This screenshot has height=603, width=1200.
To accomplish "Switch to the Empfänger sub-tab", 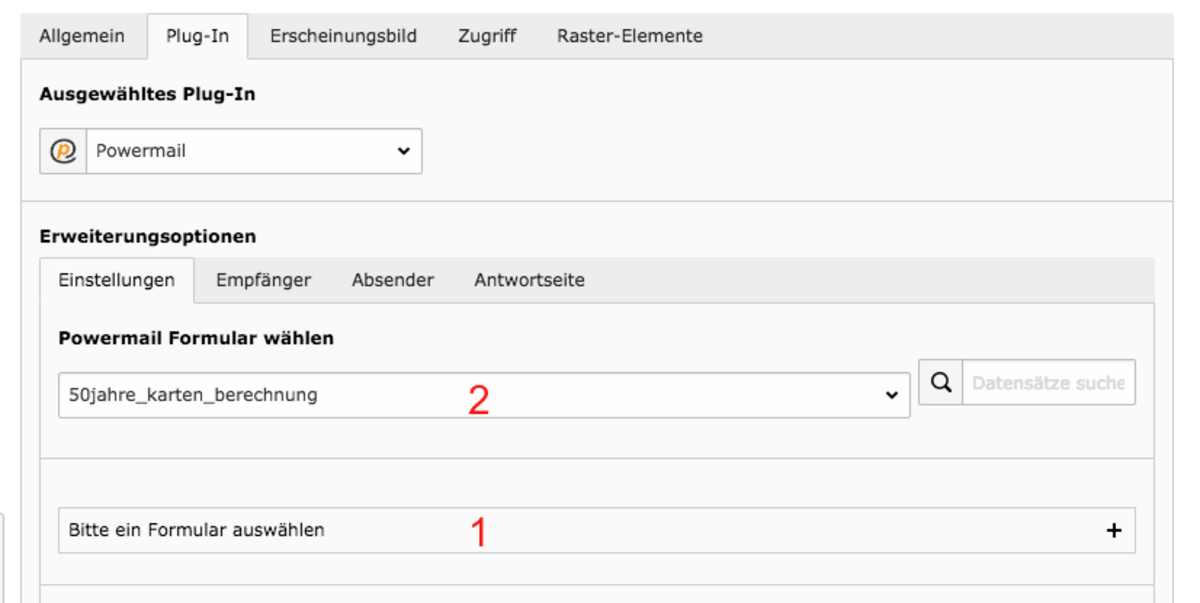I will (x=263, y=280).
